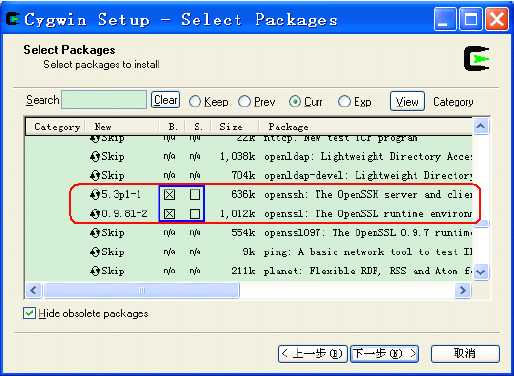
Task: Click the openssl package description text
Action: pyautogui.click(x=368, y=214)
